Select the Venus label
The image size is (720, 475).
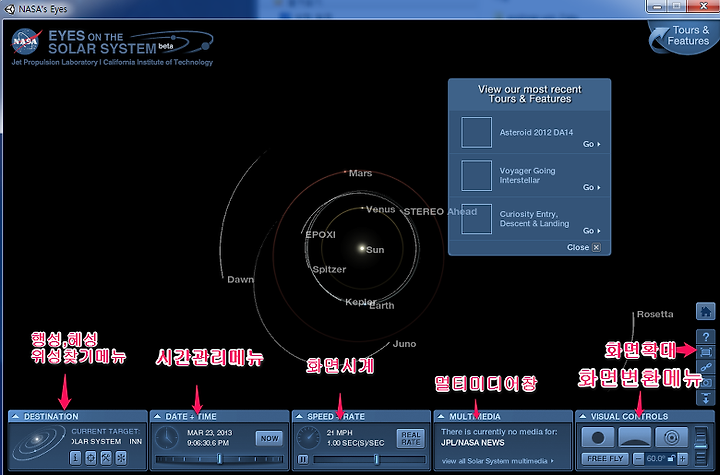tap(381, 209)
